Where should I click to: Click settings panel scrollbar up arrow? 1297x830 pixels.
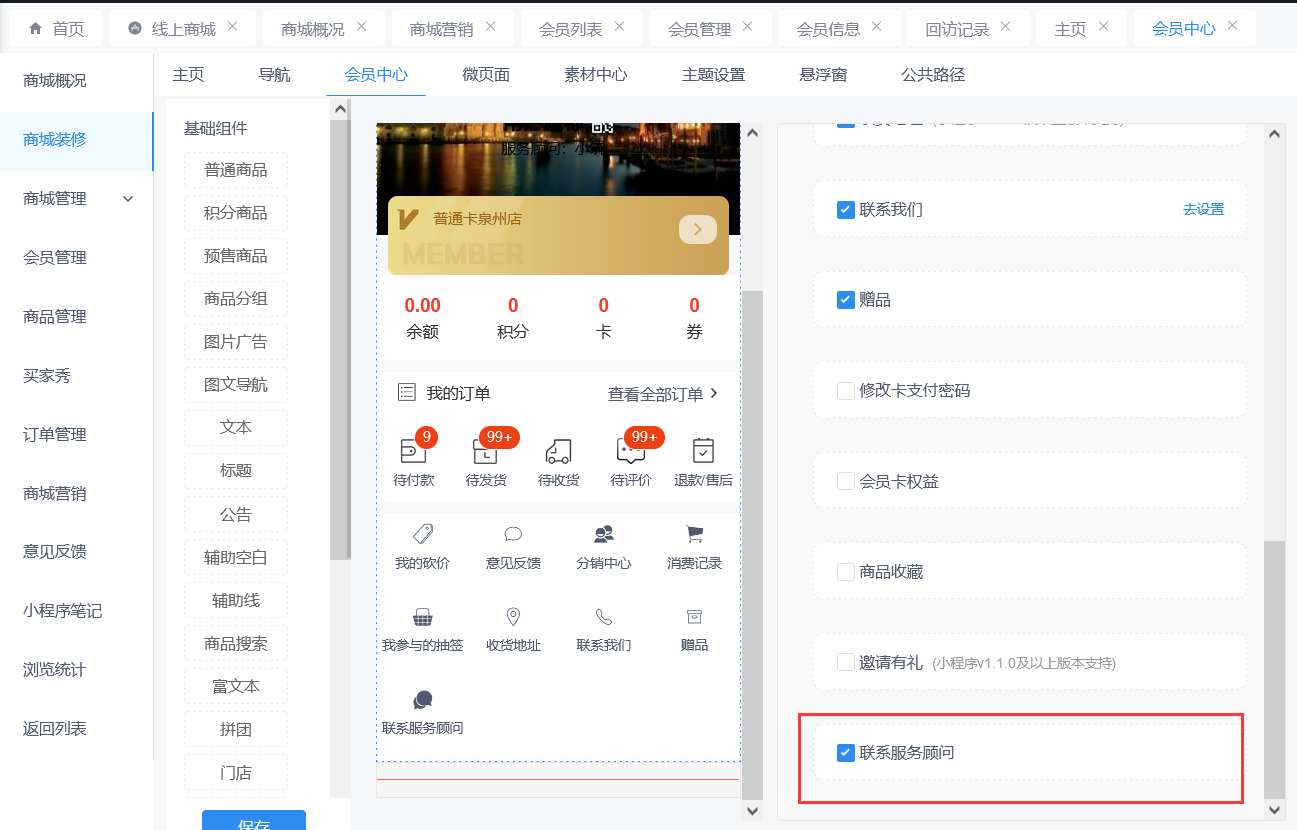pos(1274,132)
